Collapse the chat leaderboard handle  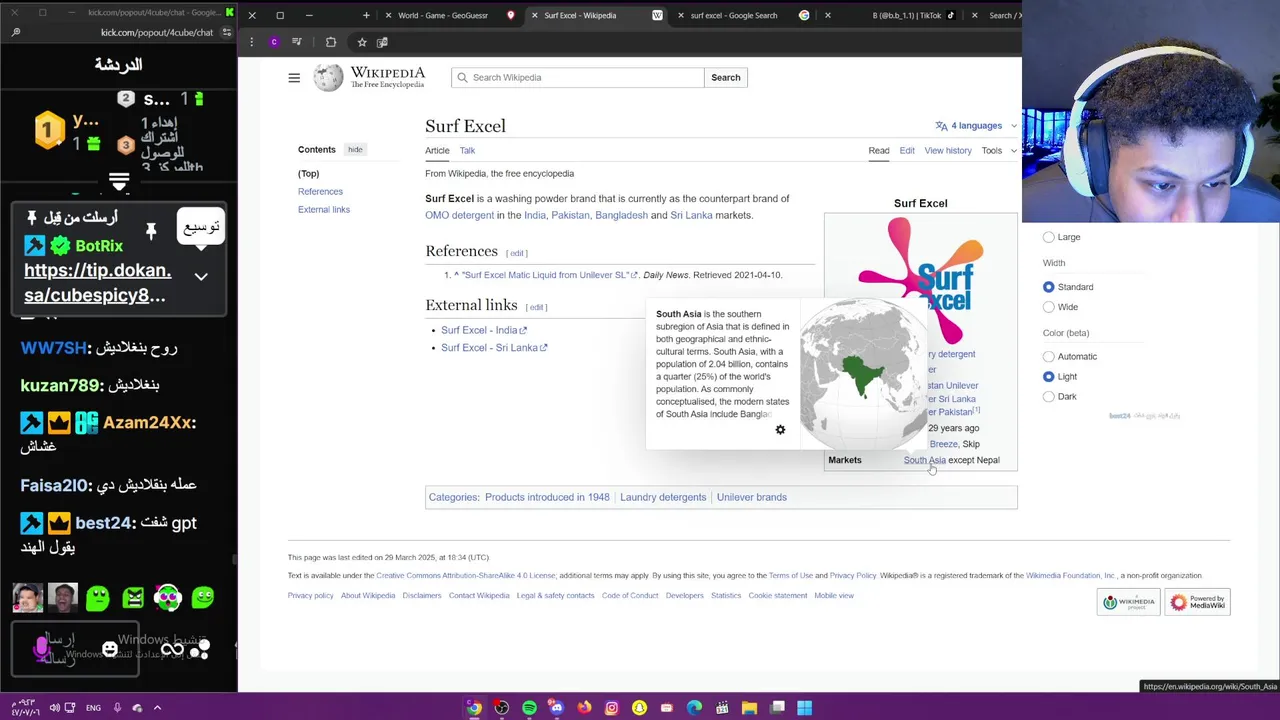[x=119, y=182]
